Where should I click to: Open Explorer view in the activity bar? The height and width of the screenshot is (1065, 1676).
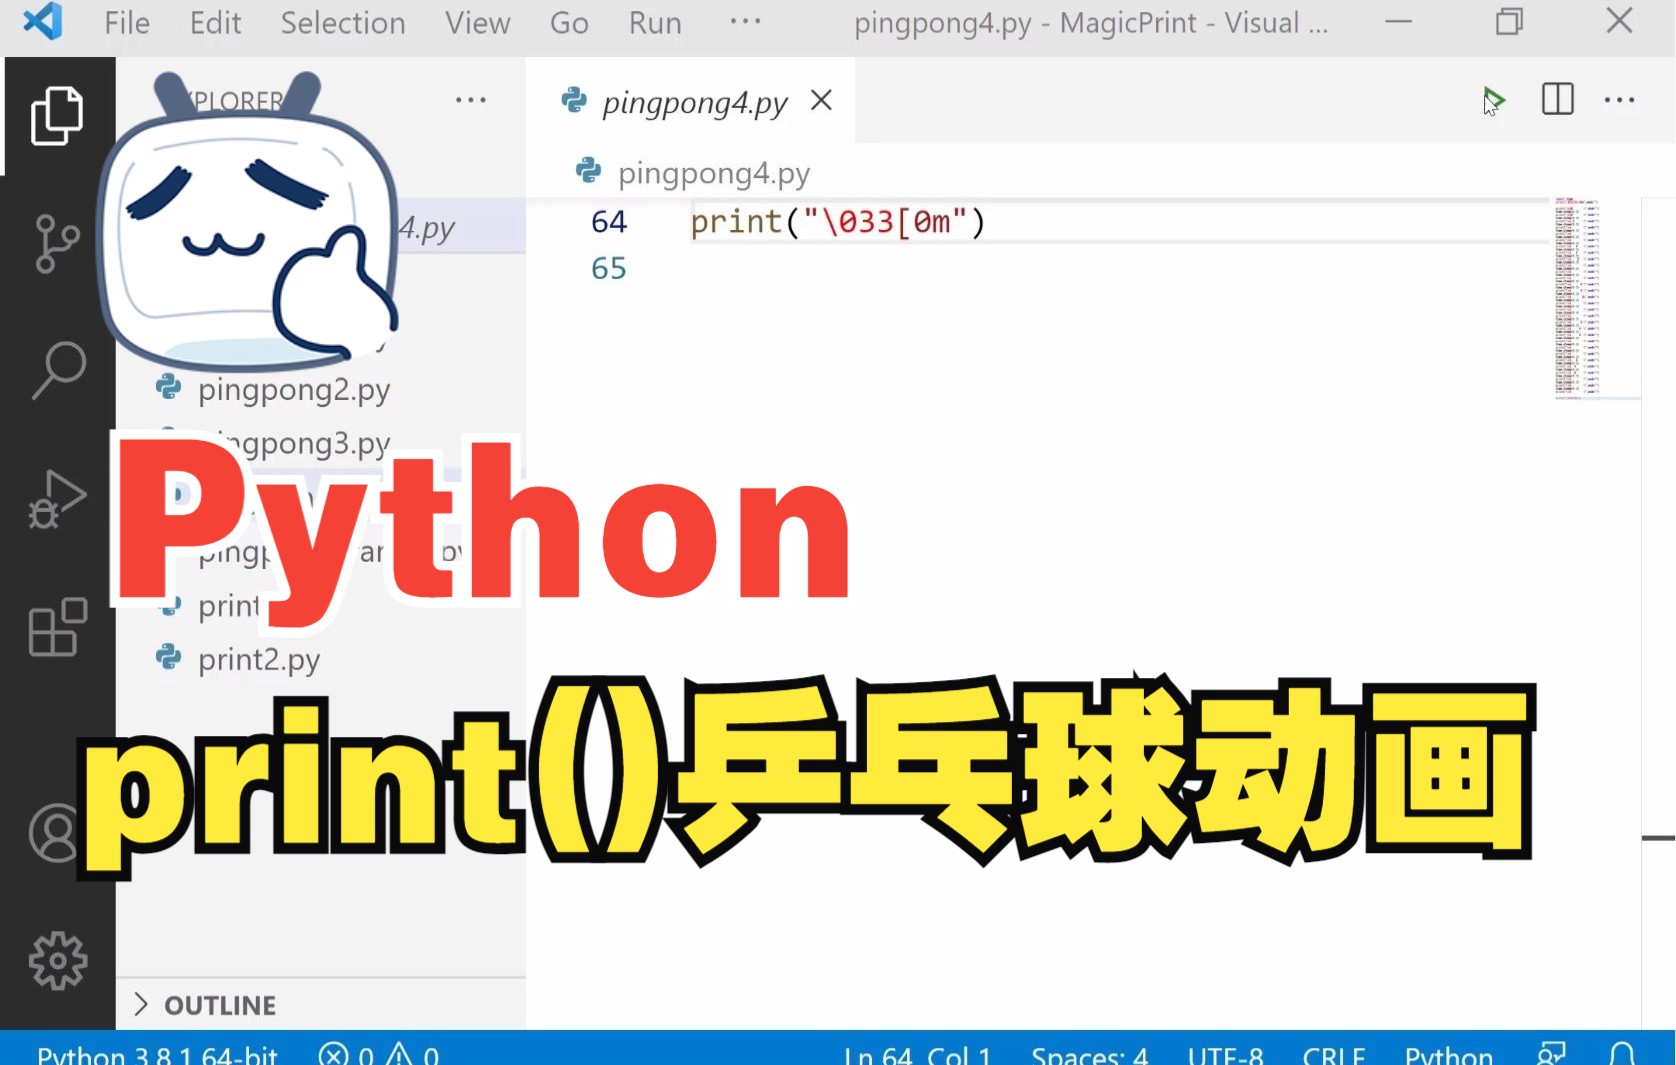[57, 115]
